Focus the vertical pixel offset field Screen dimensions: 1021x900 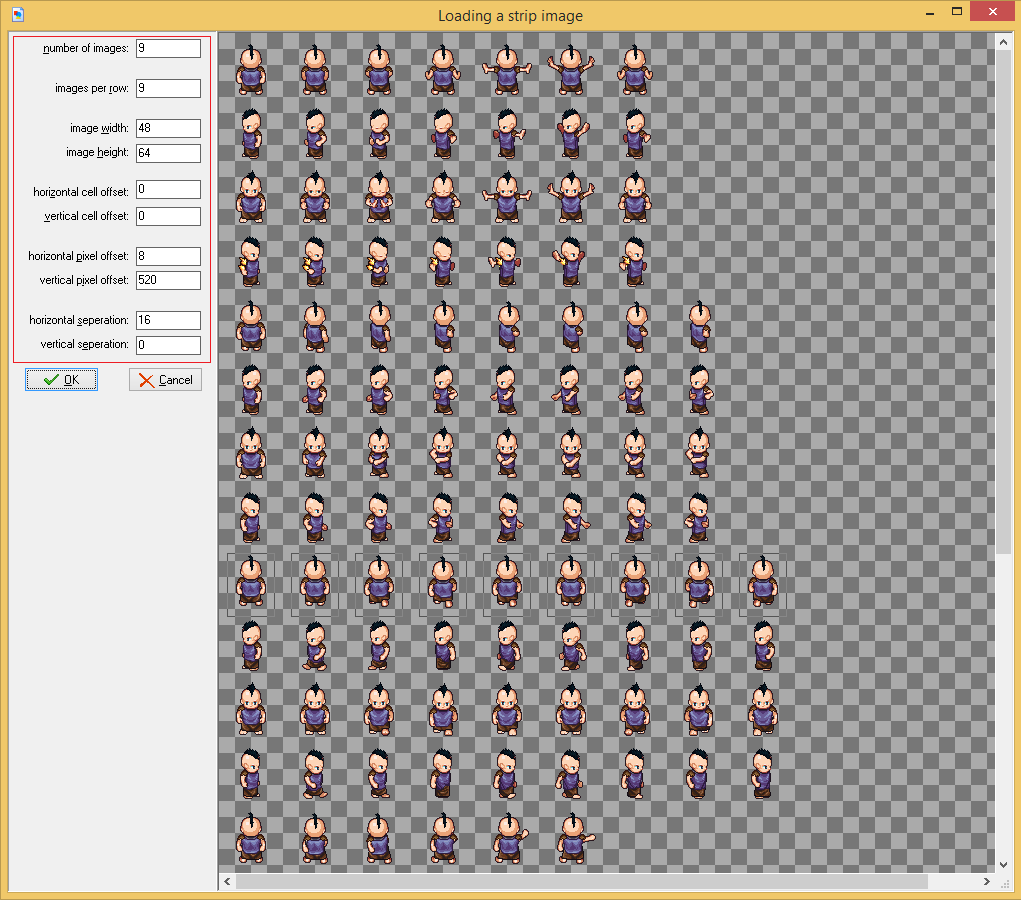(x=168, y=280)
